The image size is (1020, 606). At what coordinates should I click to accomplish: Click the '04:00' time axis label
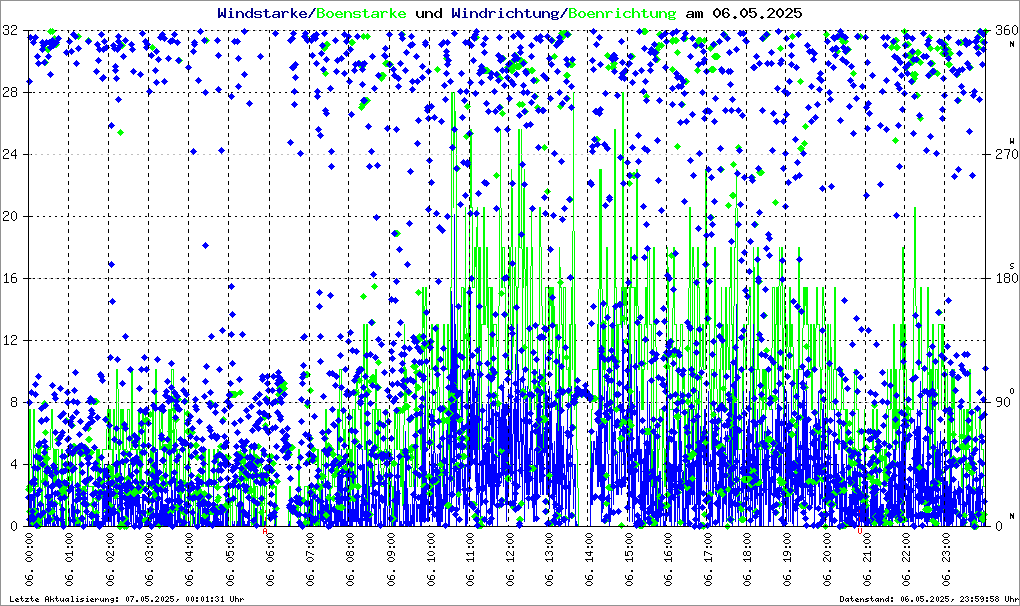(x=189, y=548)
